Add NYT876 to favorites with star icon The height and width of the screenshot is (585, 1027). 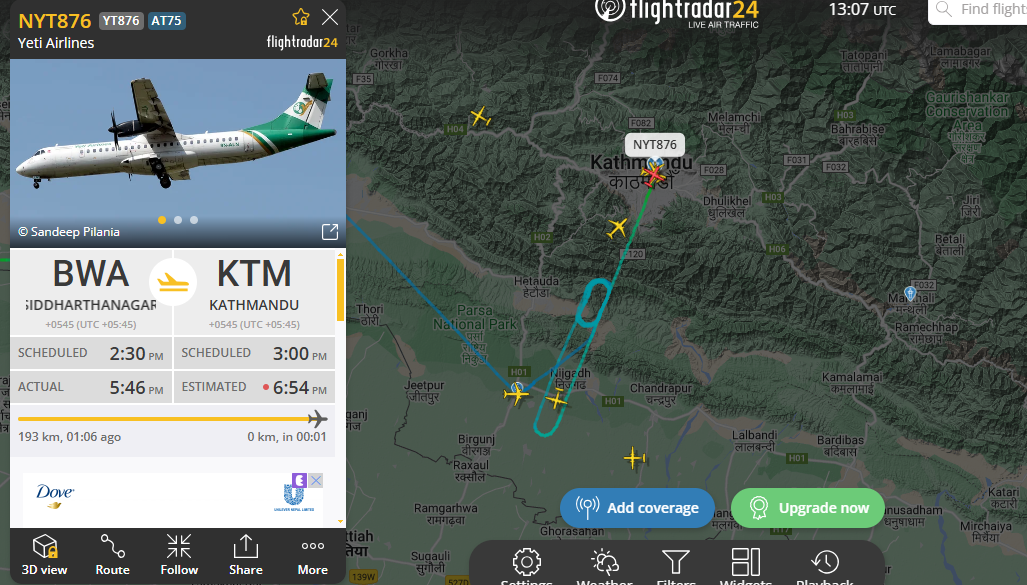click(301, 17)
